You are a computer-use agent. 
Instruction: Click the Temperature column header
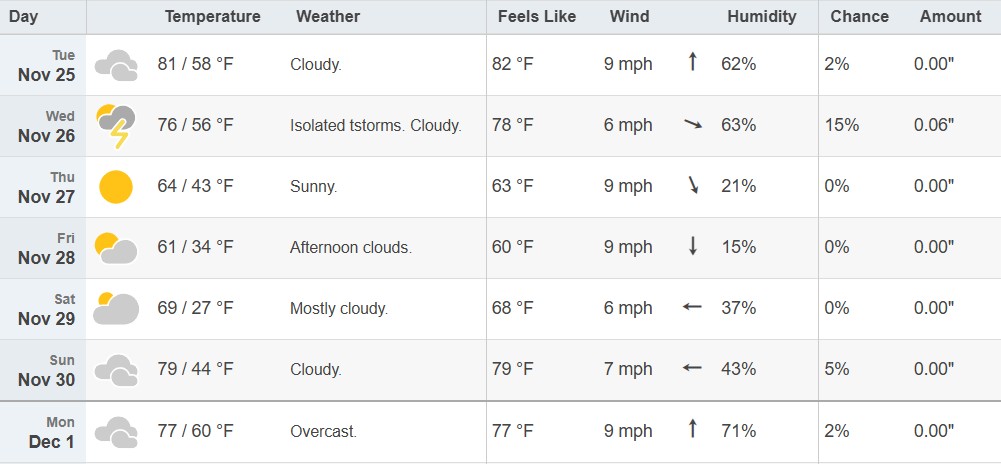pos(212,16)
